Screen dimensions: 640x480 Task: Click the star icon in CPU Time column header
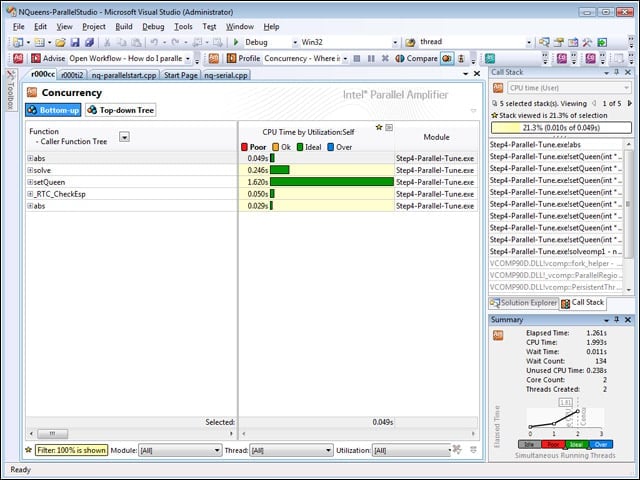(379, 127)
